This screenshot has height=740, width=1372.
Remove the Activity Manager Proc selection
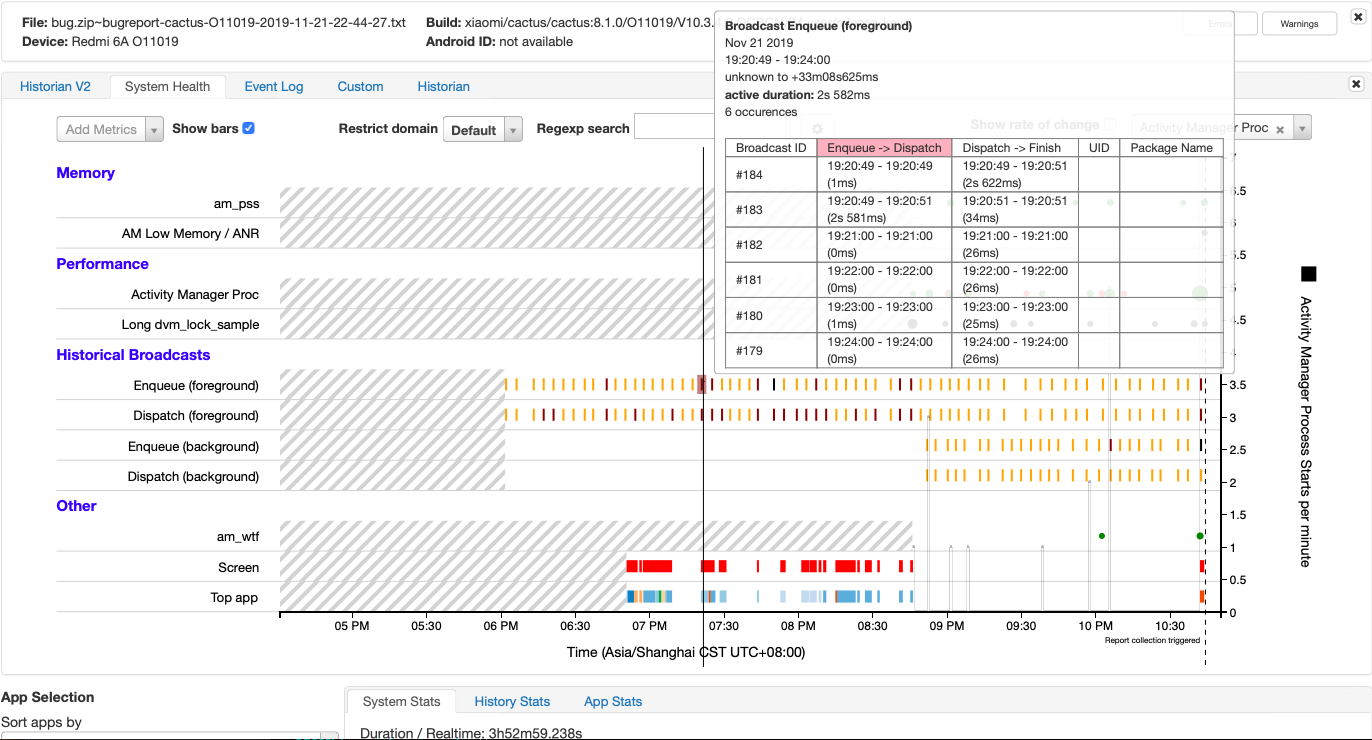(x=1280, y=129)
